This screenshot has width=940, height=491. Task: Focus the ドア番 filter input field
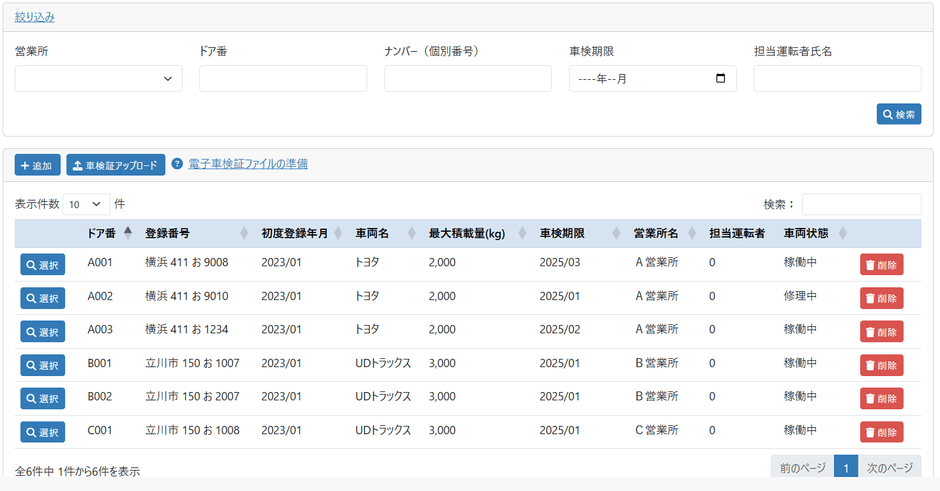point(283,79)
